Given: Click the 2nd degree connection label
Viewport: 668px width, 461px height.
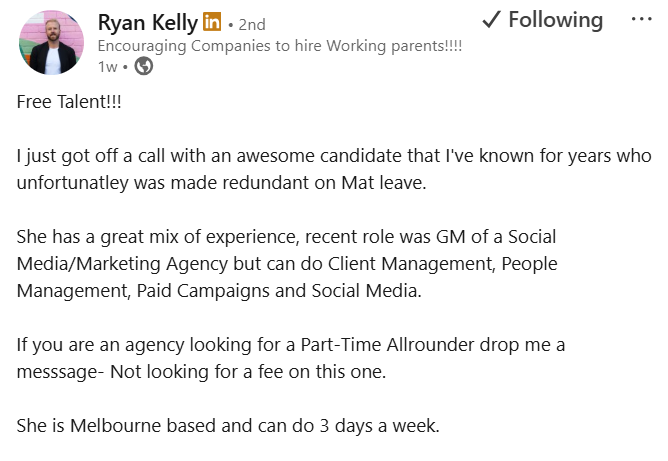Looking at the screenshot, I should click(x=251, y=24).
